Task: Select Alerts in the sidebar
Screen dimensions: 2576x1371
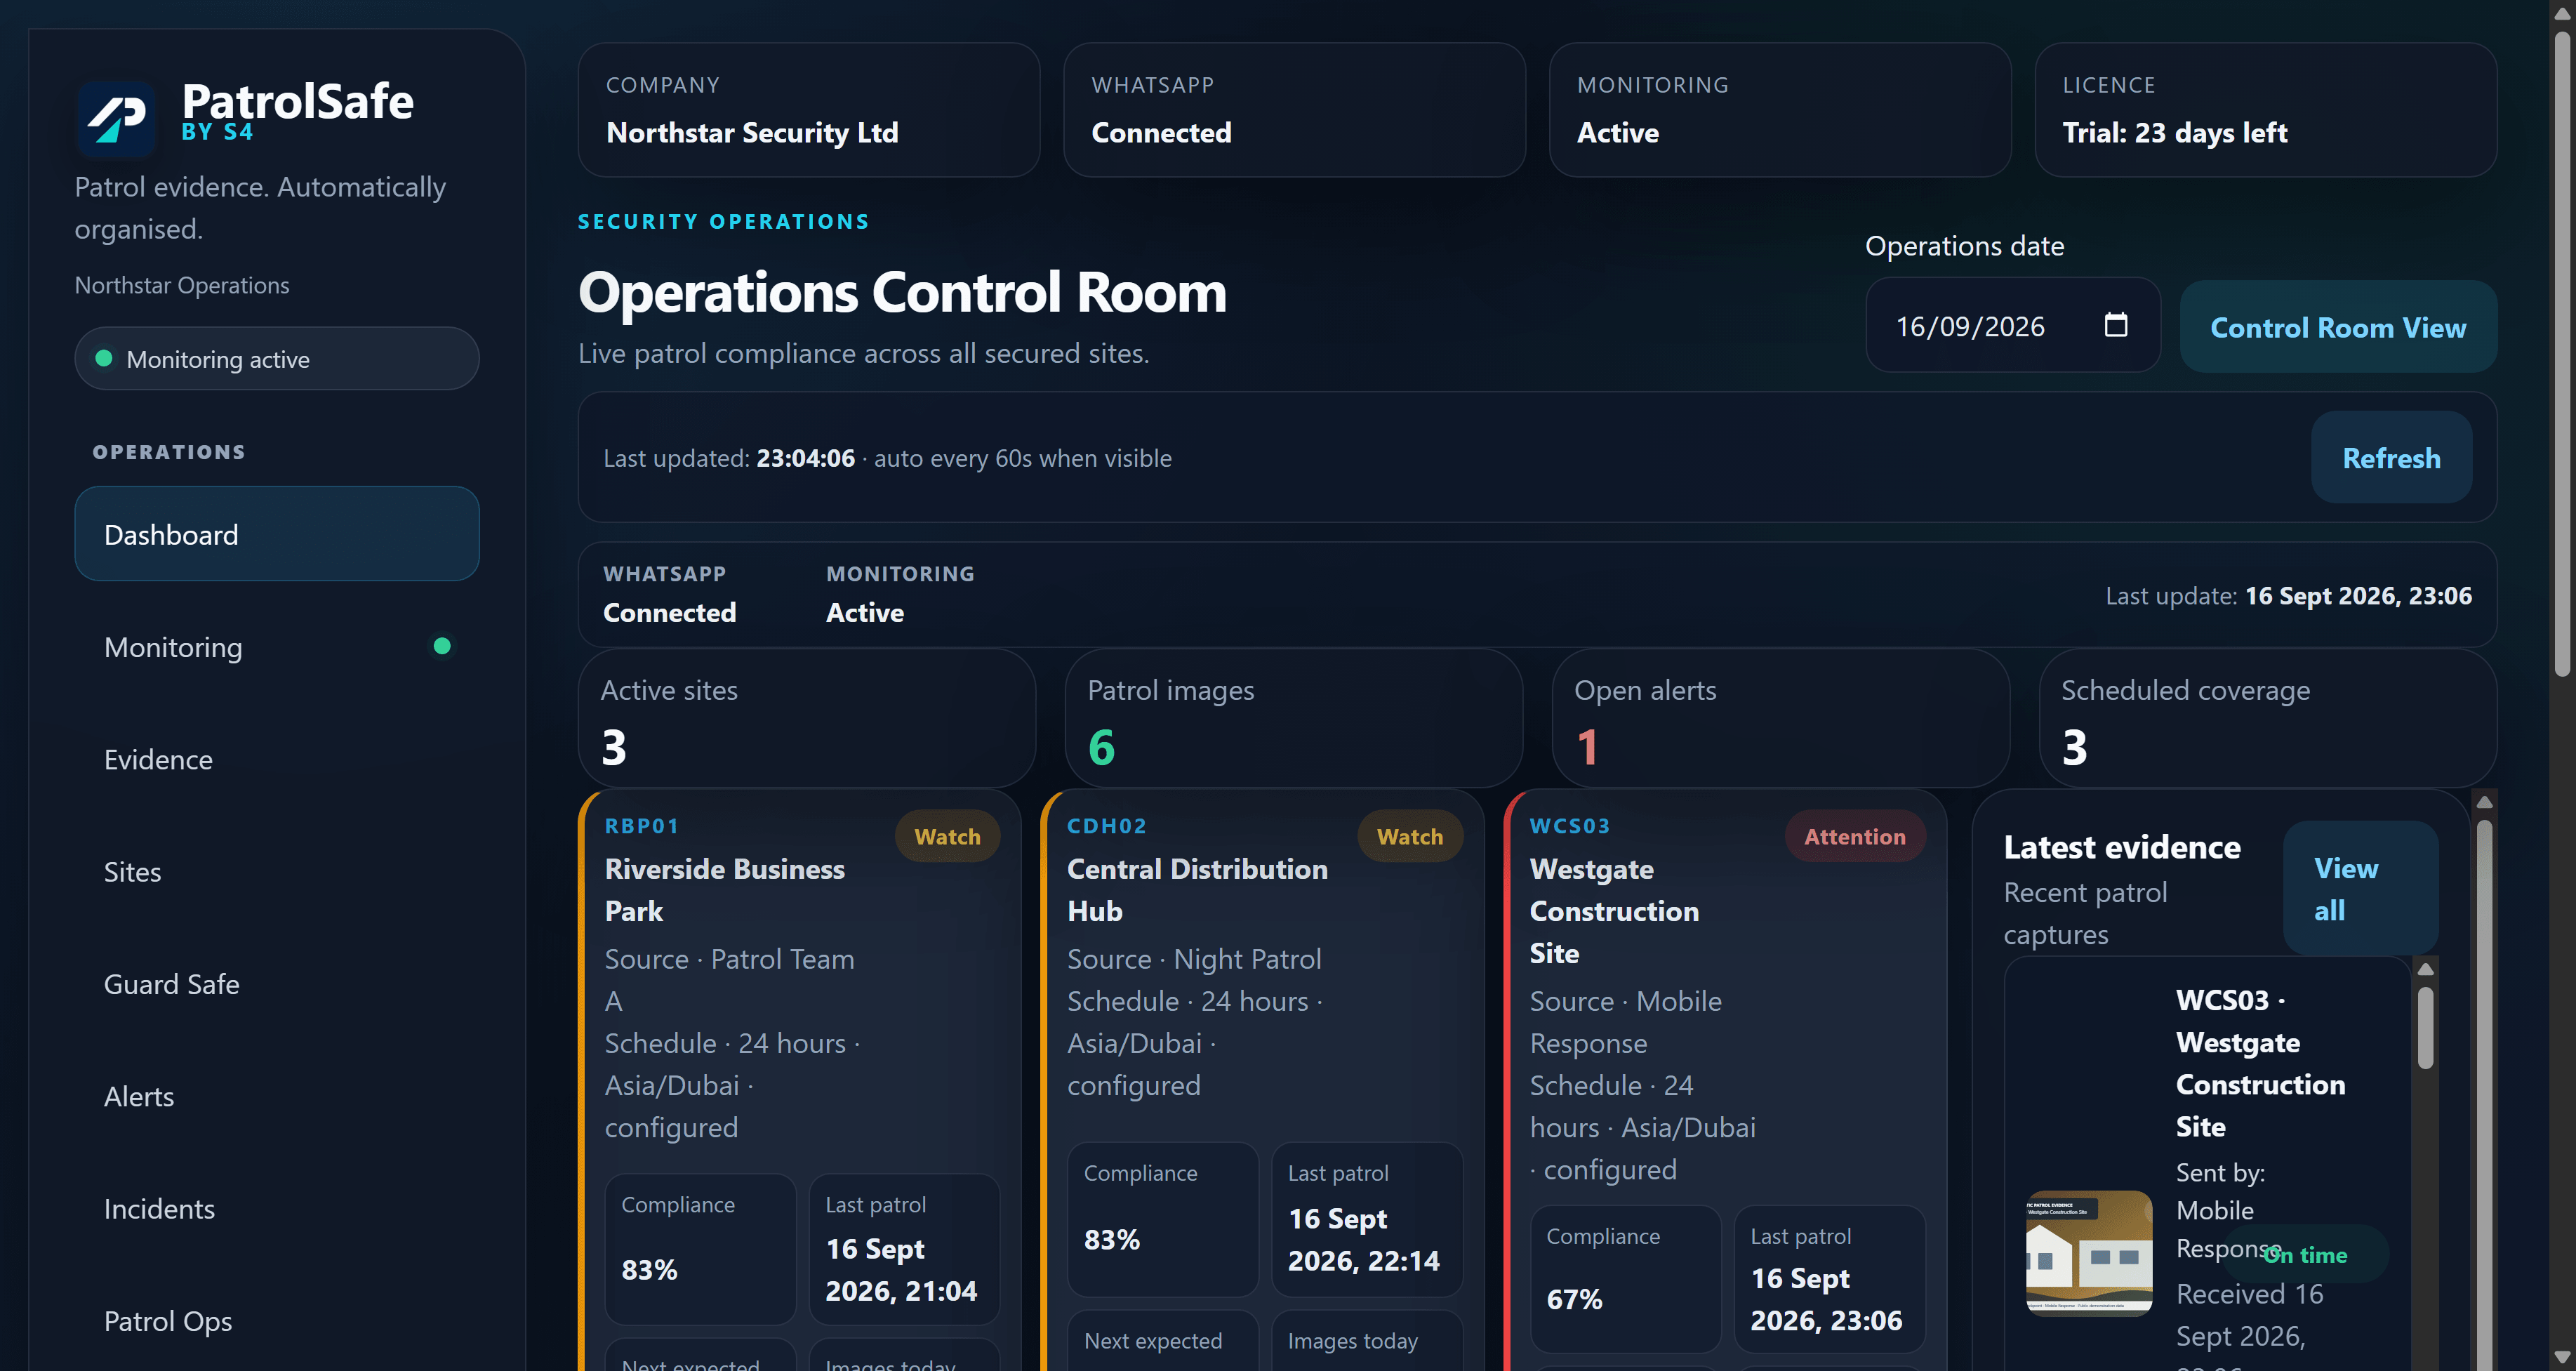Action: tap(277, 1096)
